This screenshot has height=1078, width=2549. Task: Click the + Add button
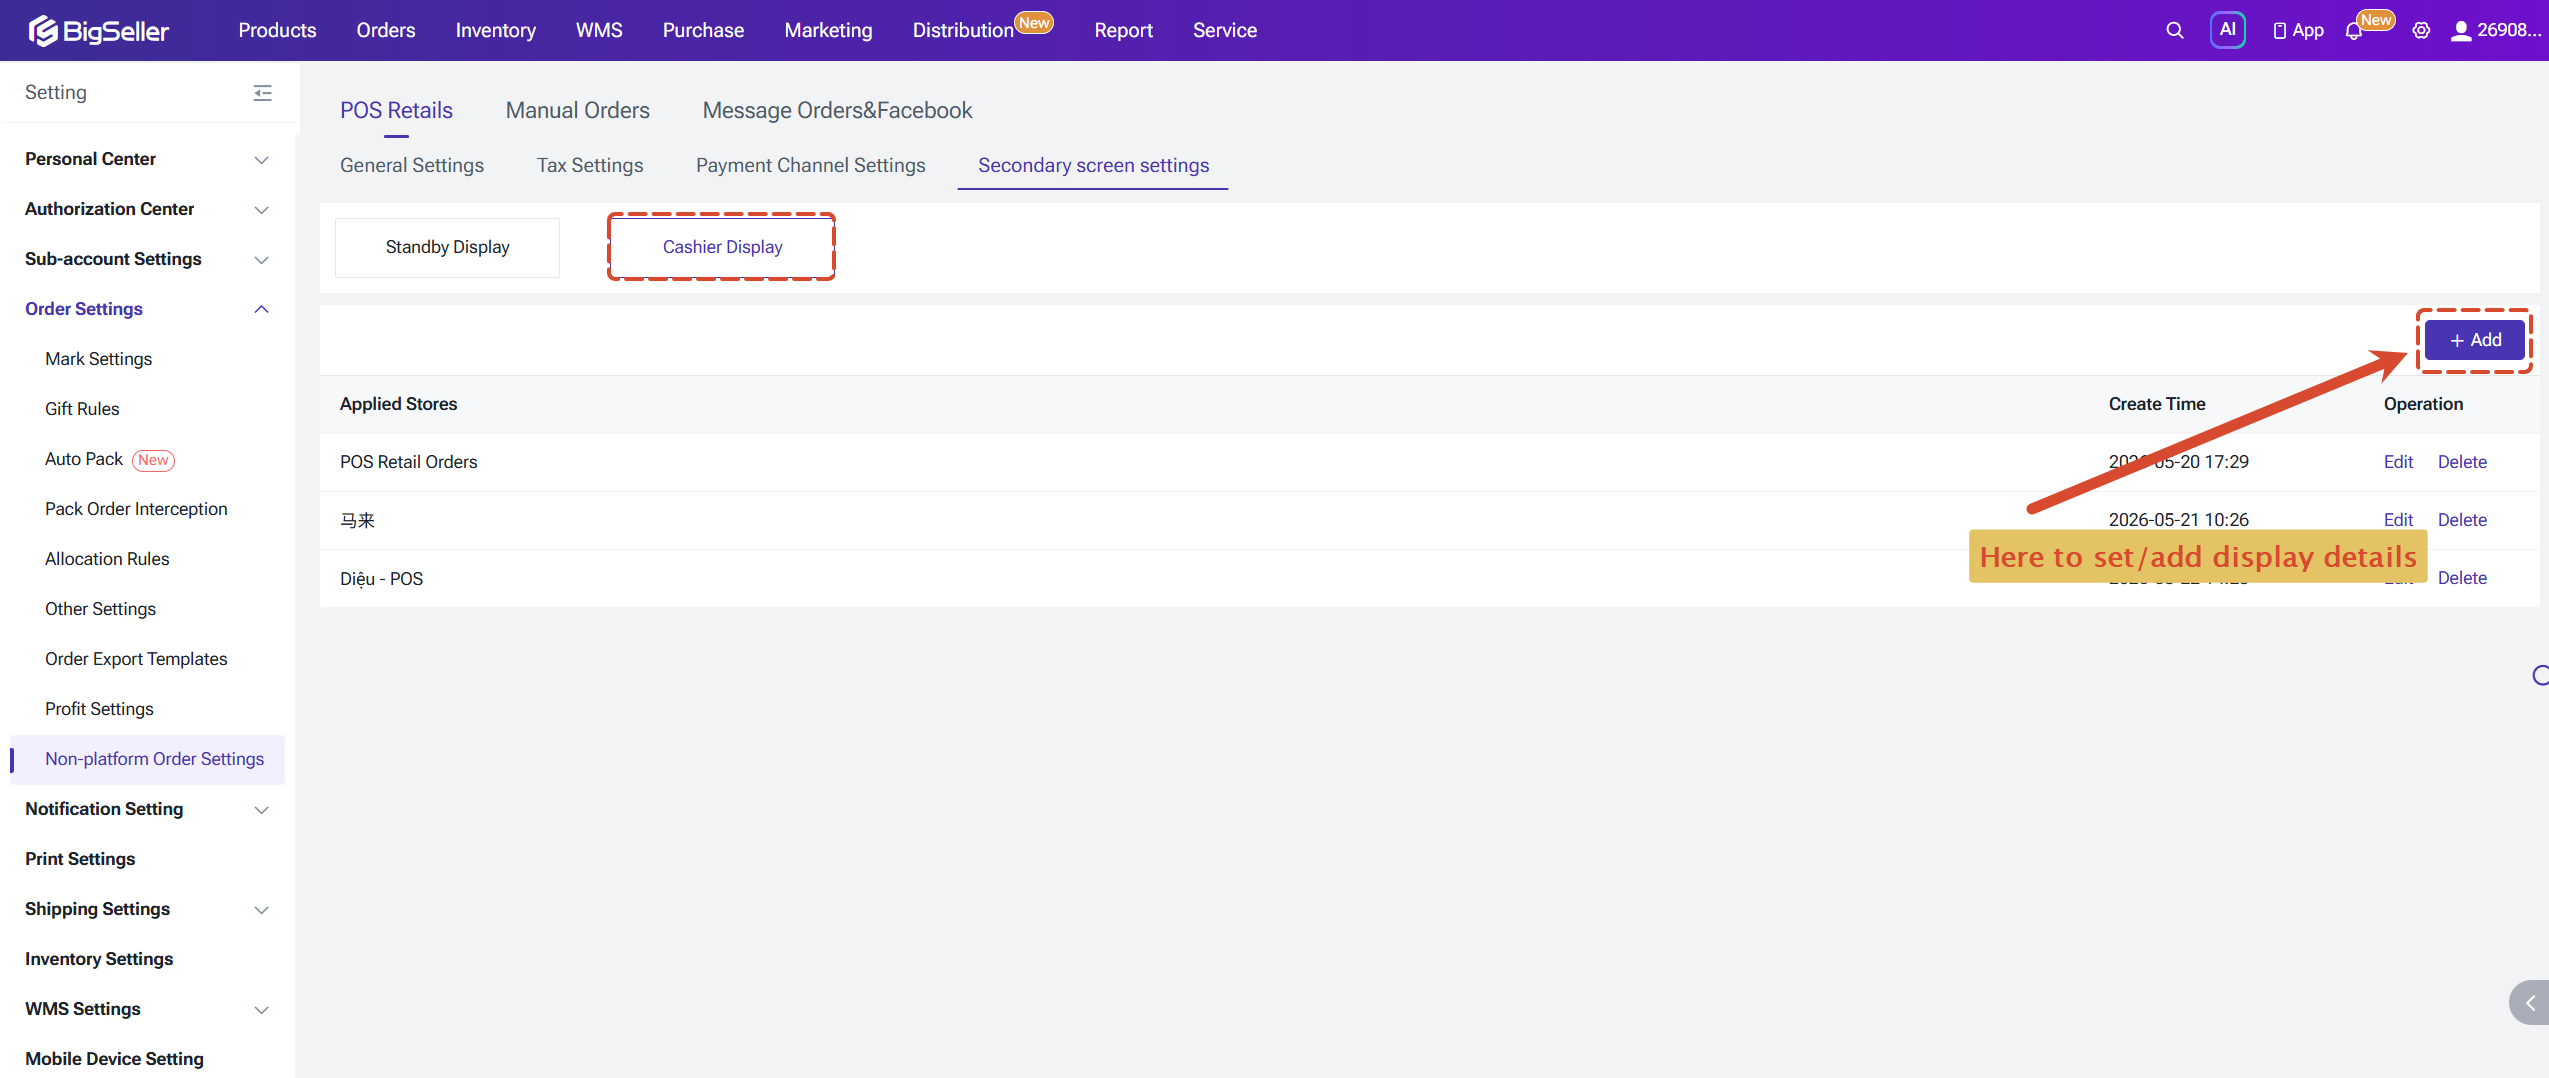(x=2475, y=340)
